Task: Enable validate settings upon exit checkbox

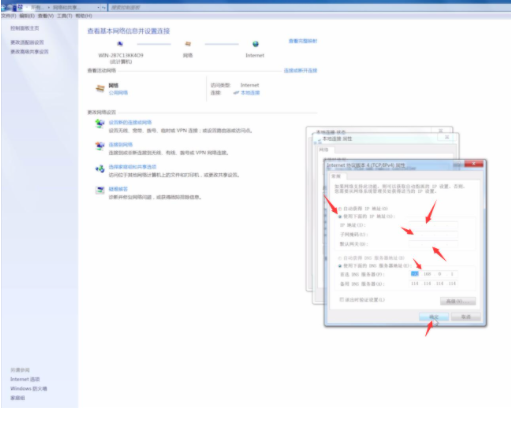Action: pos(341,300)
